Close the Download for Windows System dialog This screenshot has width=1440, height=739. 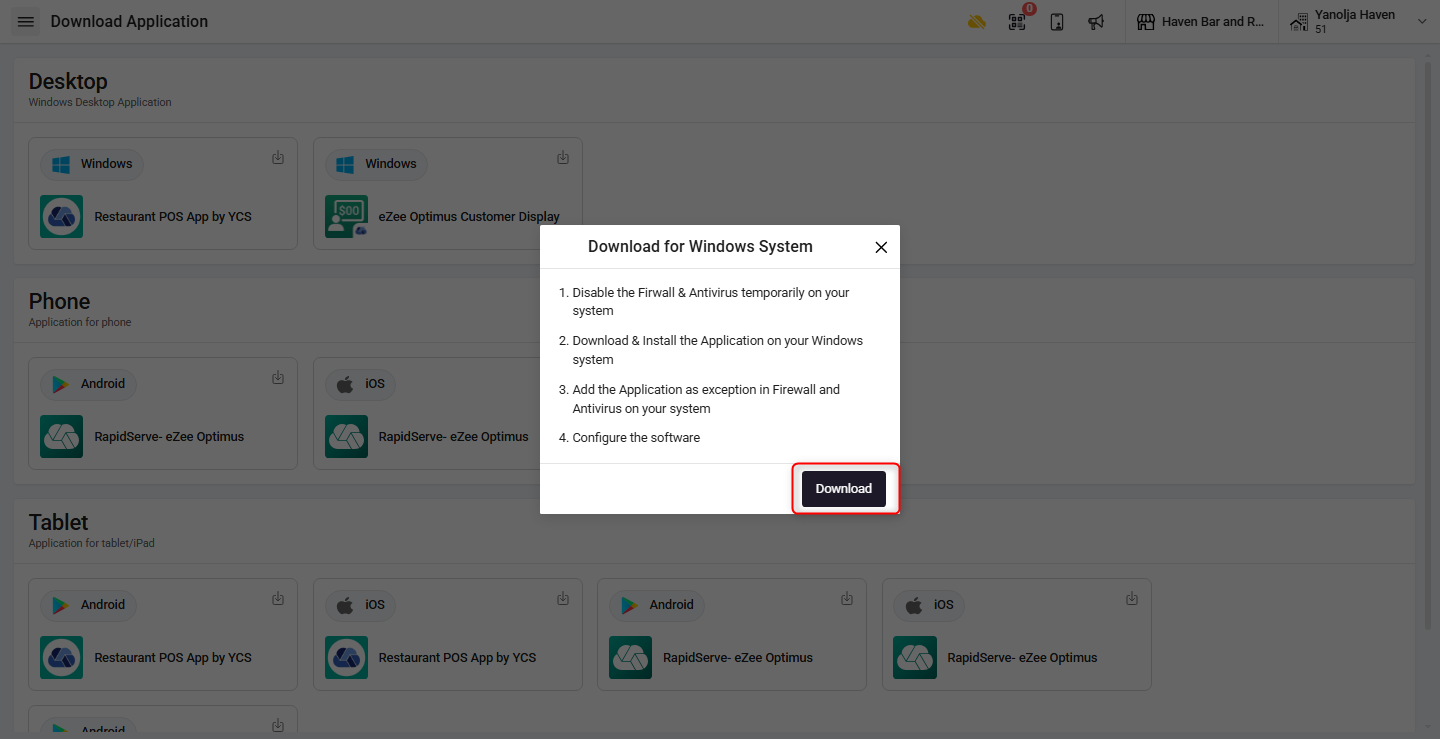coord(881,247)
